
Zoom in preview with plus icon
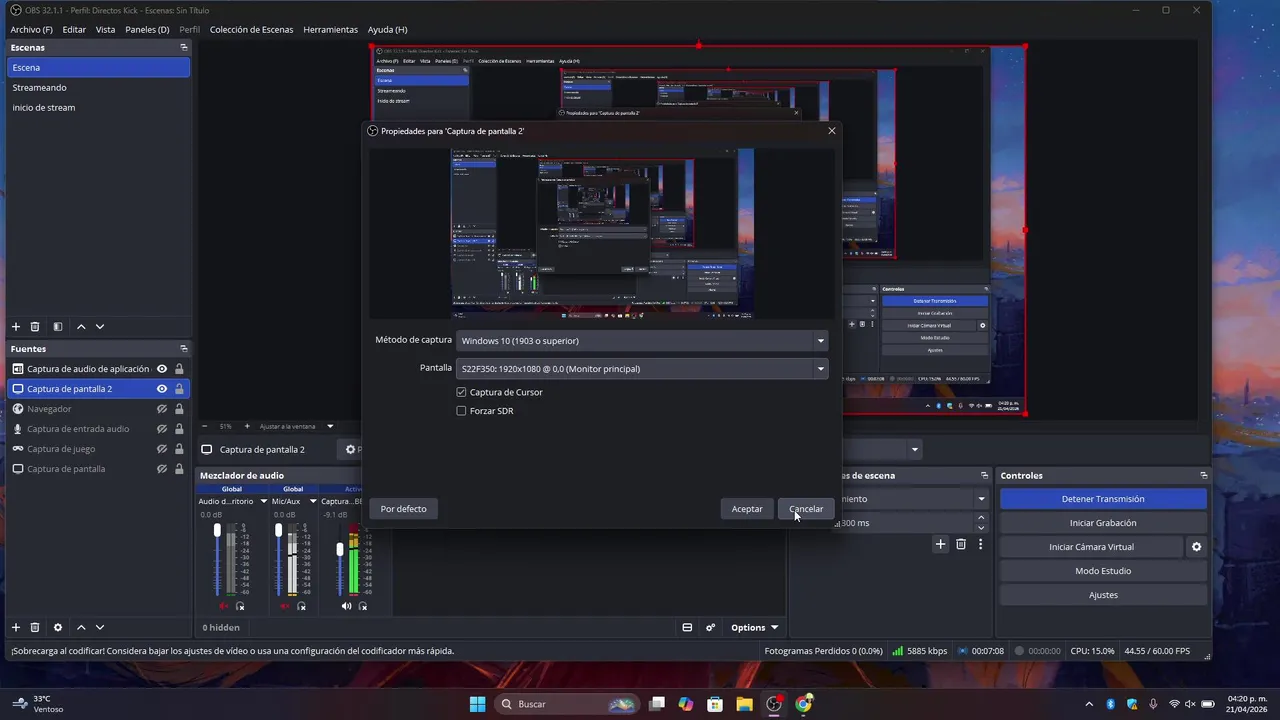pos(247,426)
